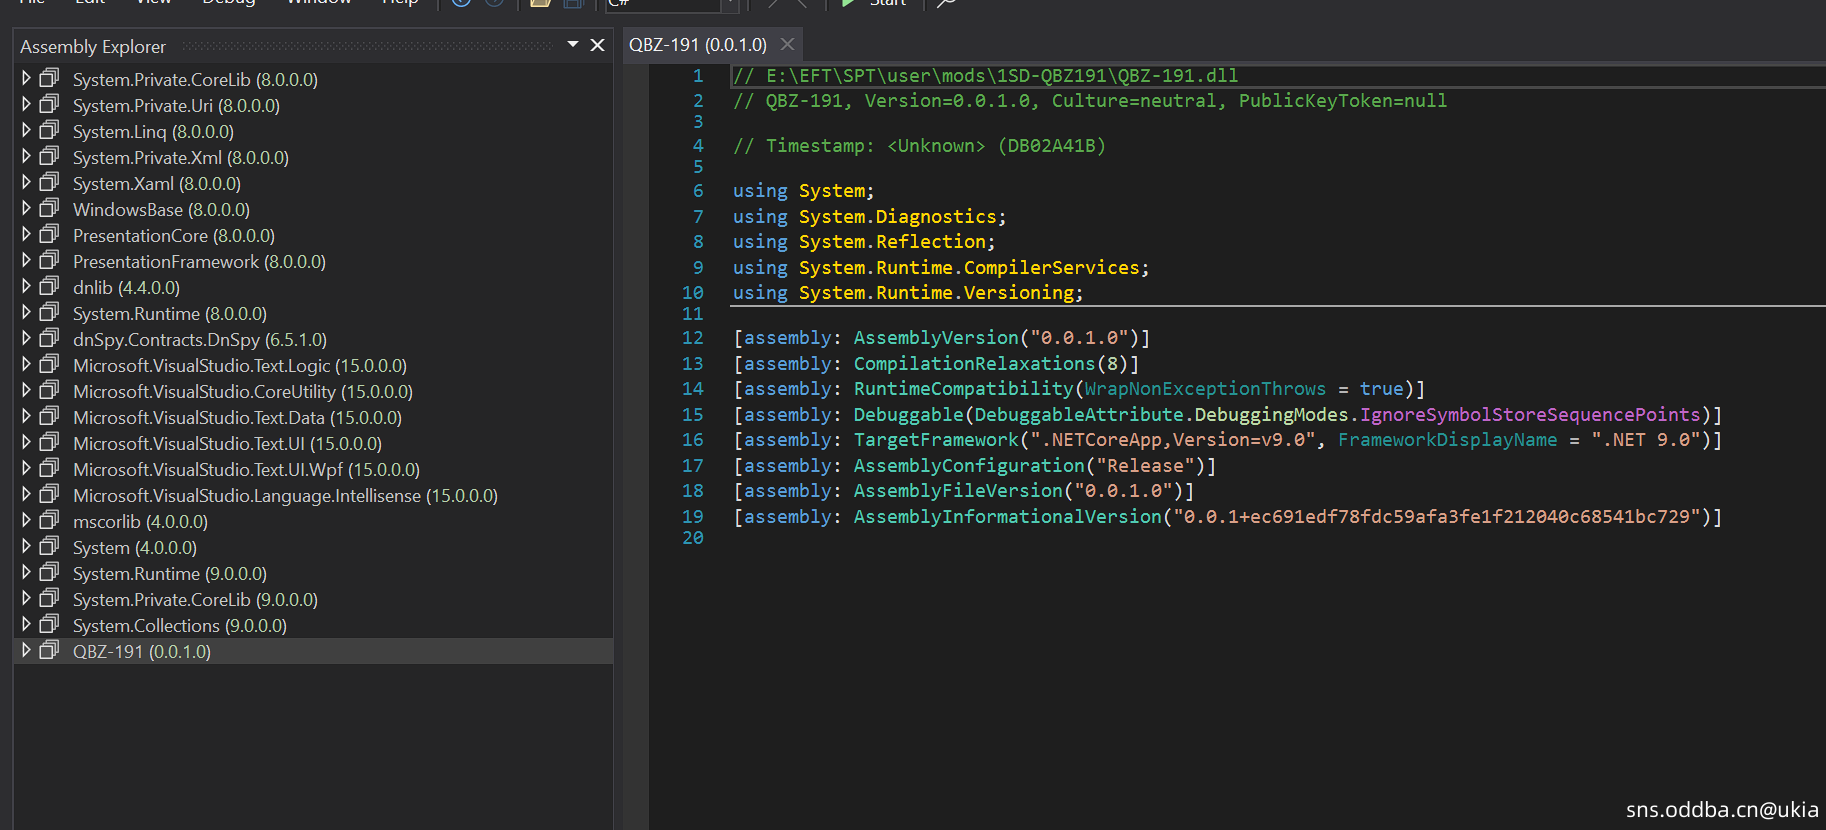Image resolution: width=1826 pixels, height=830 pixels.
Task: Click the DebuggableAttribute type reference
Action: pos(1078,415)
